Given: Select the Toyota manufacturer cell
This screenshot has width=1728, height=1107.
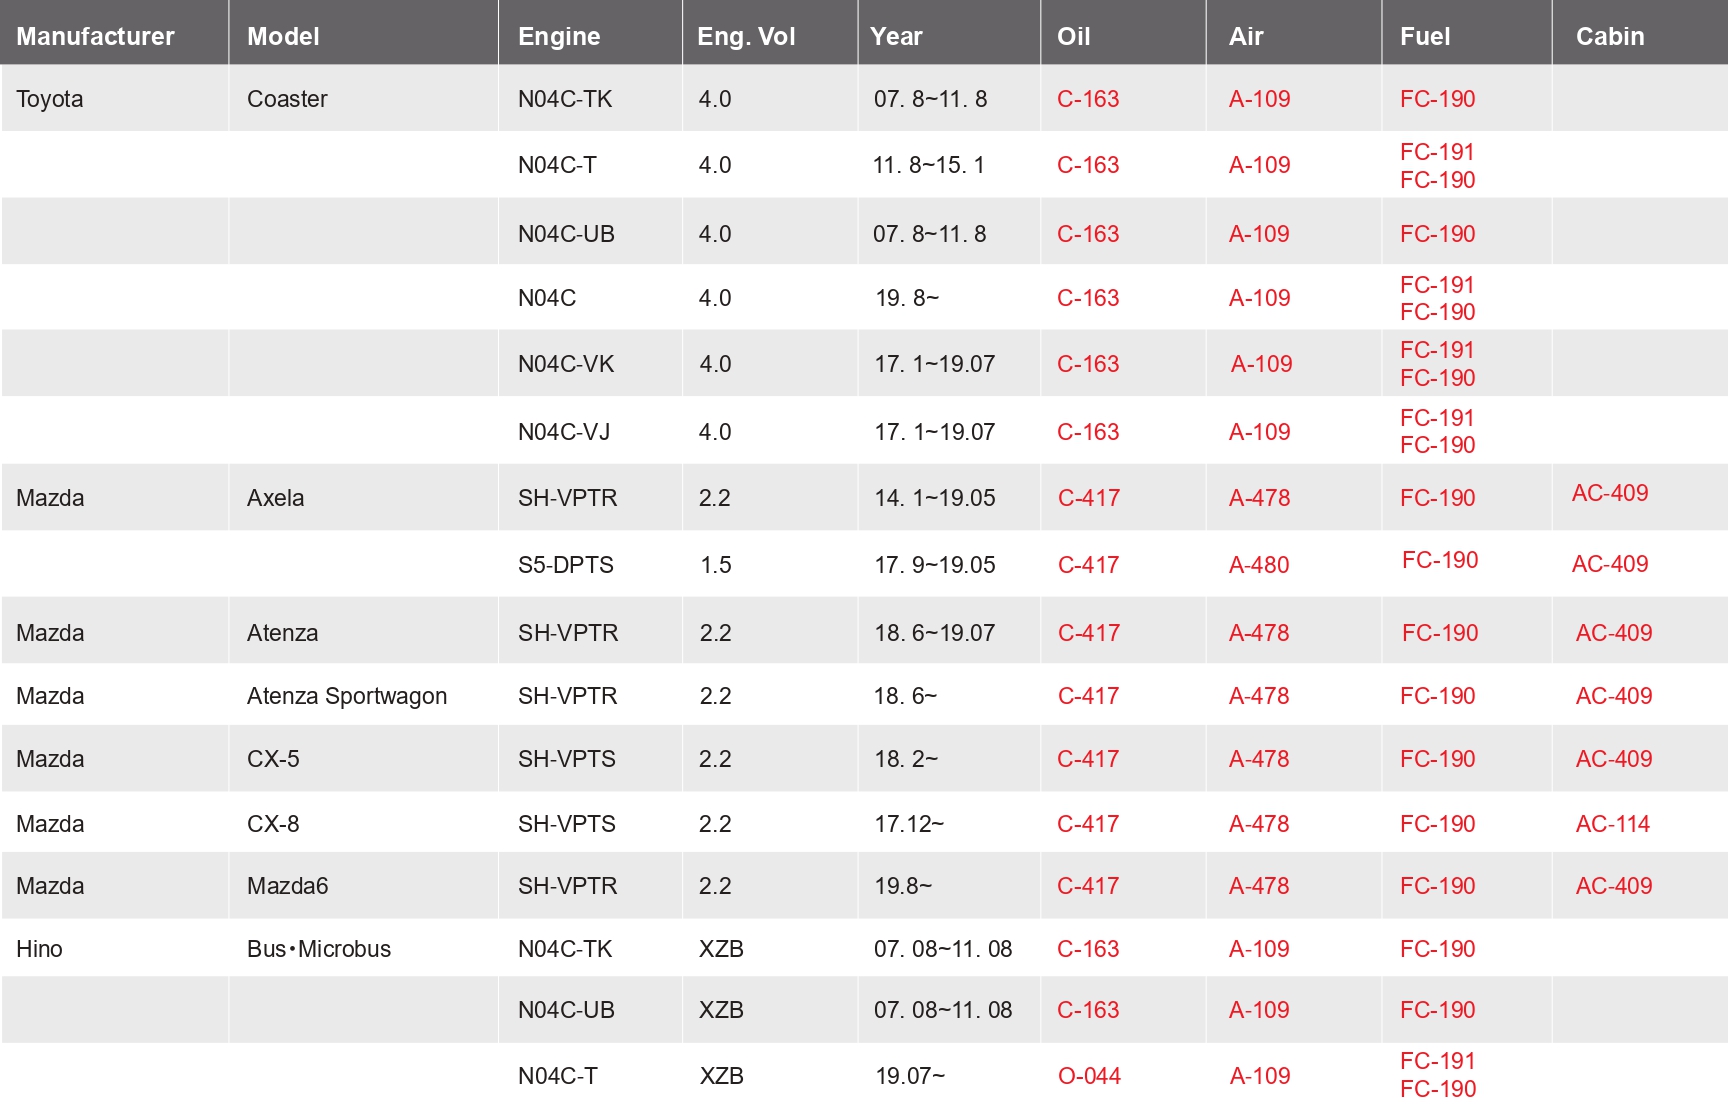Looking at the screenshot, I should click(50, 99).
